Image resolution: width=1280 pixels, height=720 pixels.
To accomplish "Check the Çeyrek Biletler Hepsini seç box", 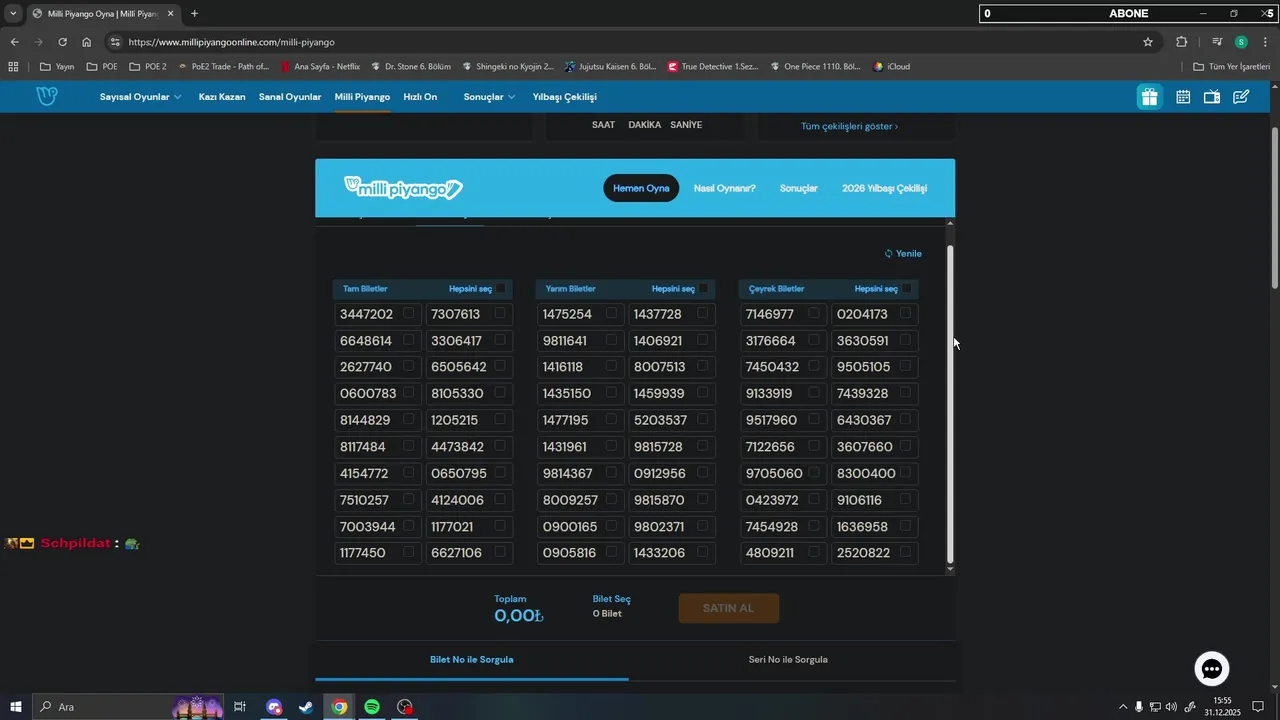I will 907,289.
